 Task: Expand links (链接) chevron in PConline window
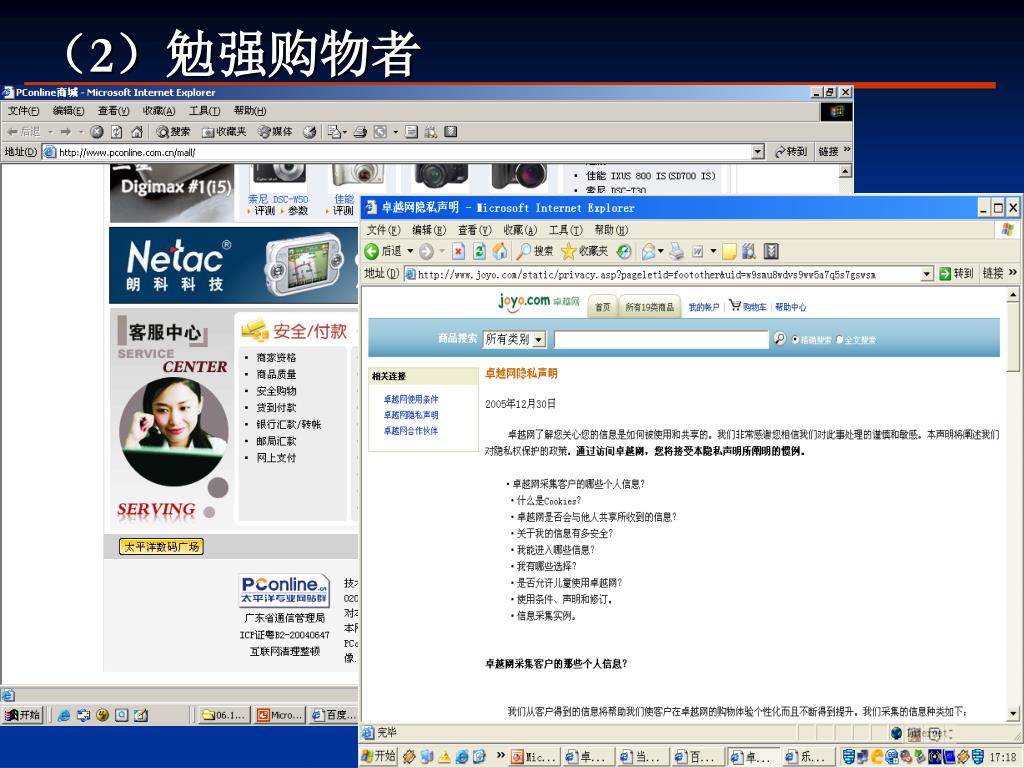click(847, 150)
